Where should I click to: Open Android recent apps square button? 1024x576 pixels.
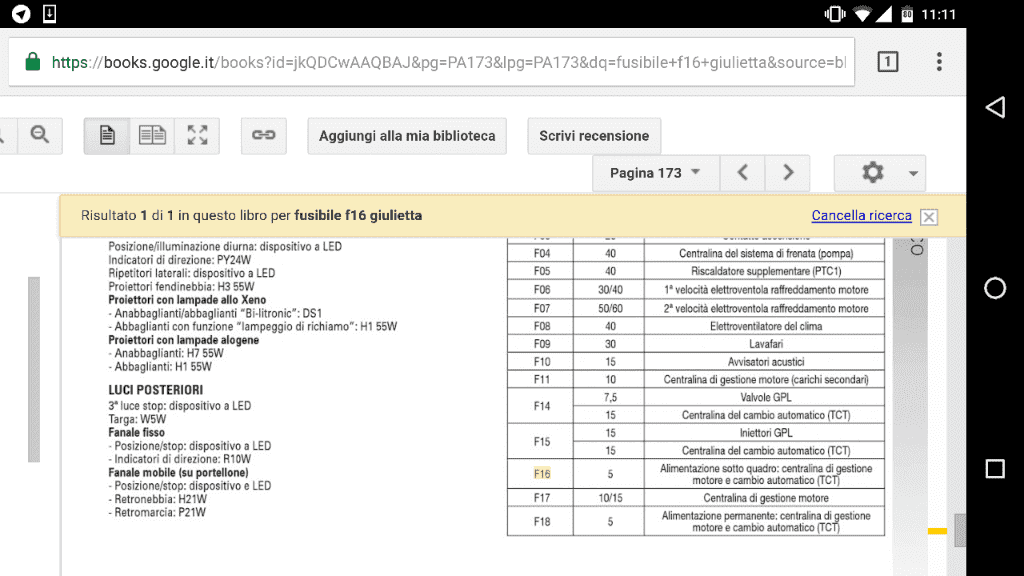click(995, 469)
